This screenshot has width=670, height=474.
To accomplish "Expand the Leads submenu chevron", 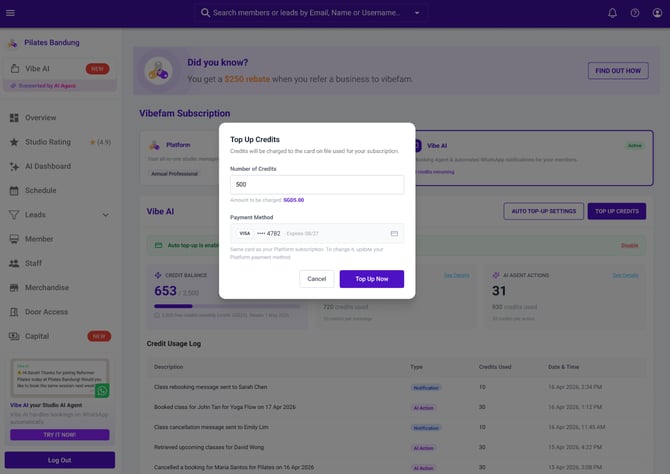I will tap(106, 215).
